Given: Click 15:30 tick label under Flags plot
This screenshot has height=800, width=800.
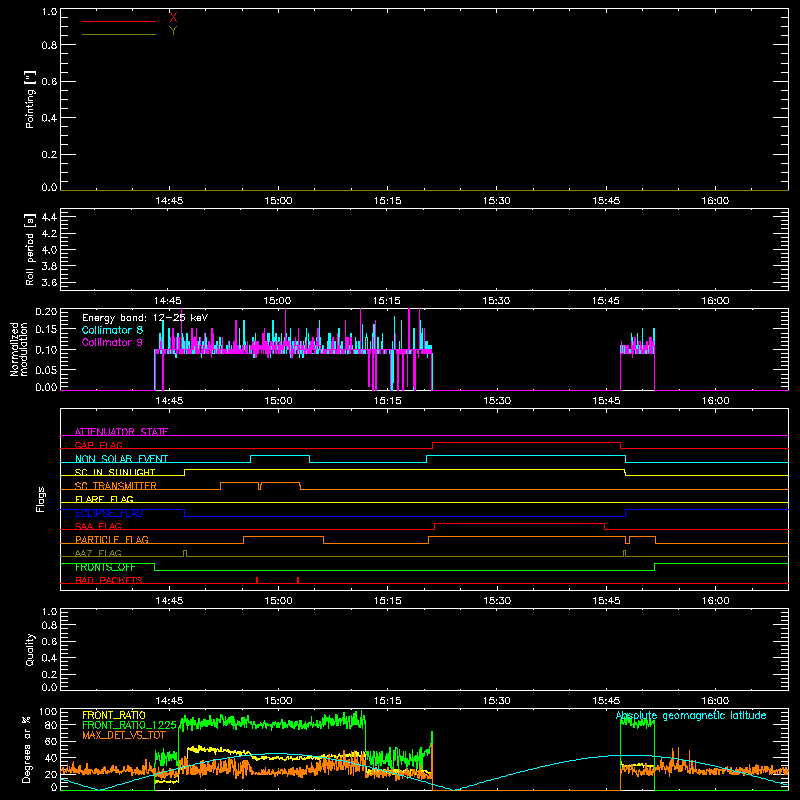Looking at the screenshot, I should pyautogui.click(x=496, y=601).
